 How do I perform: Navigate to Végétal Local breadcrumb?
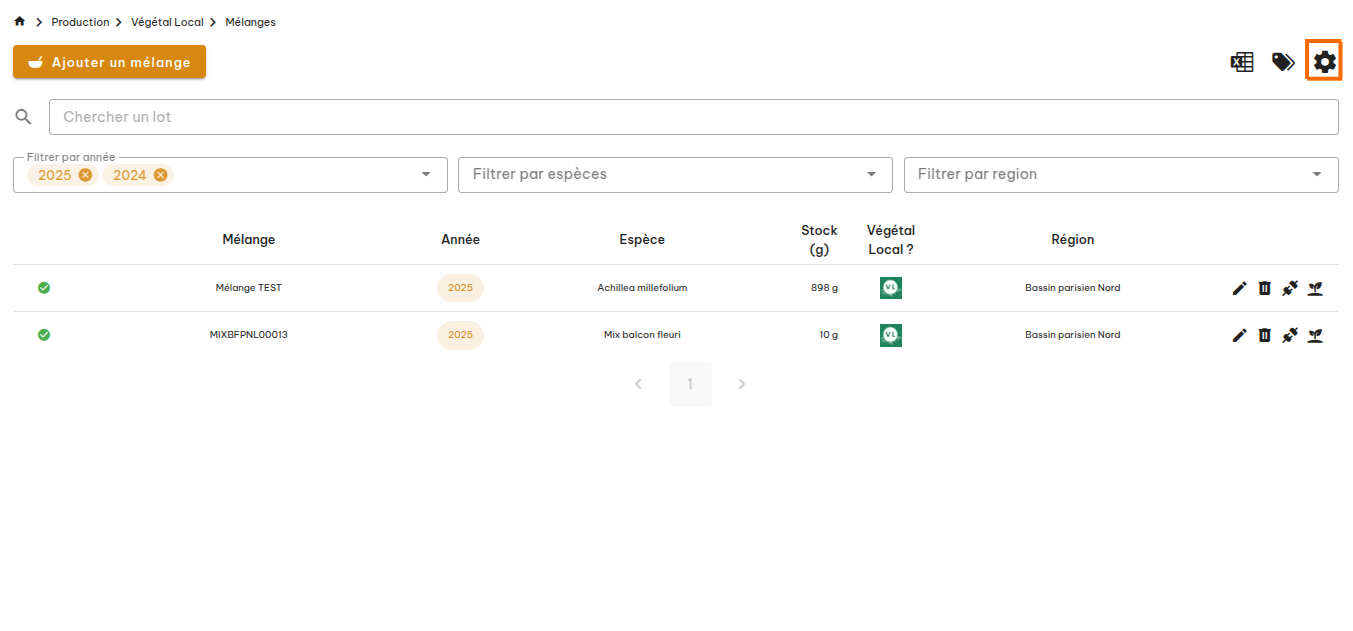click(x=167, y=22)
